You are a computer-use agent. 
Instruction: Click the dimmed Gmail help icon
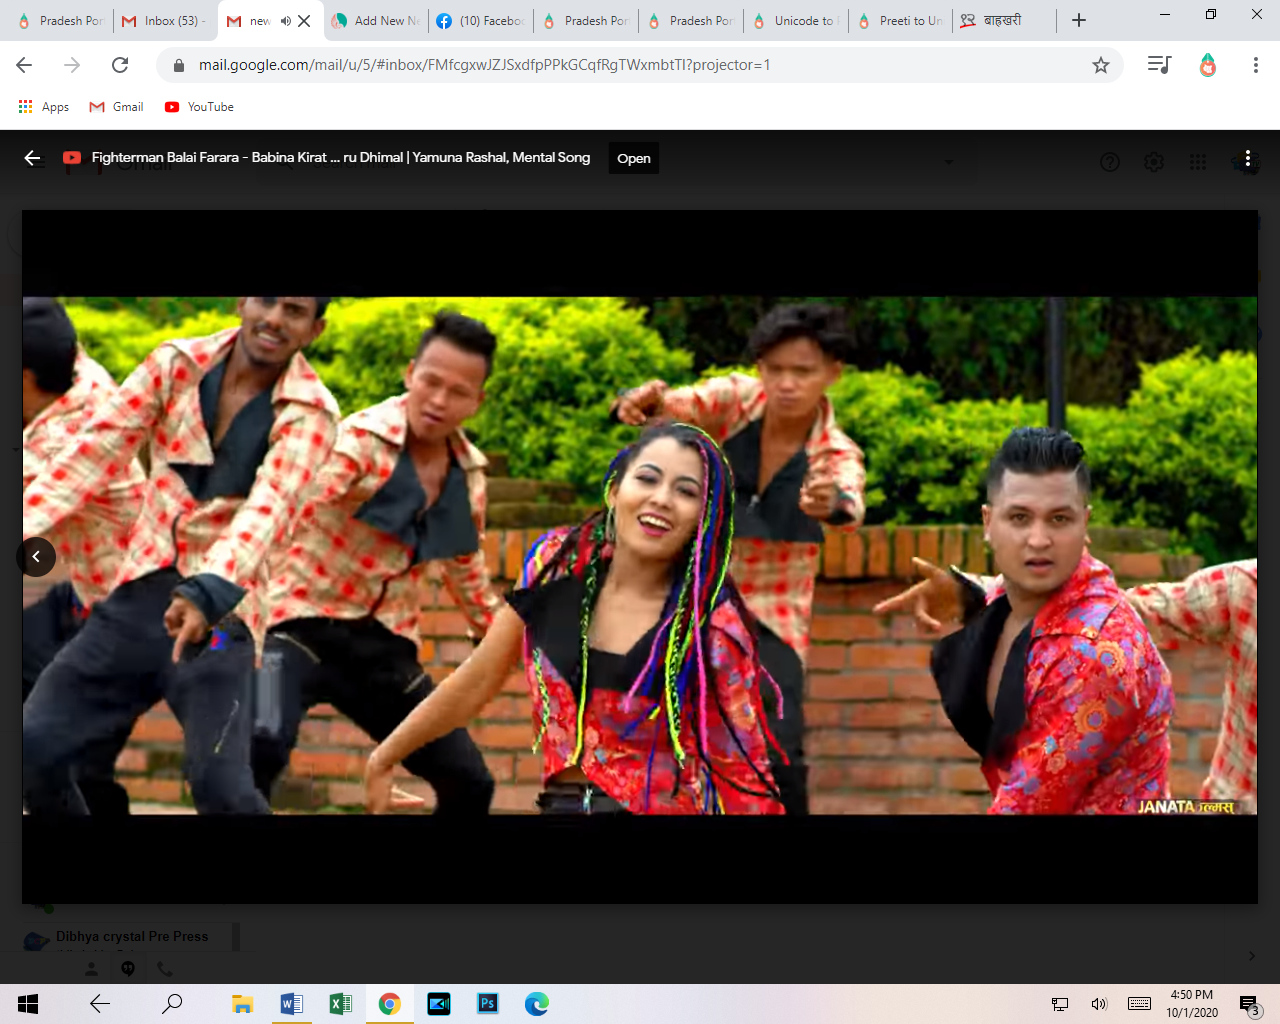tap(1110, 162)
